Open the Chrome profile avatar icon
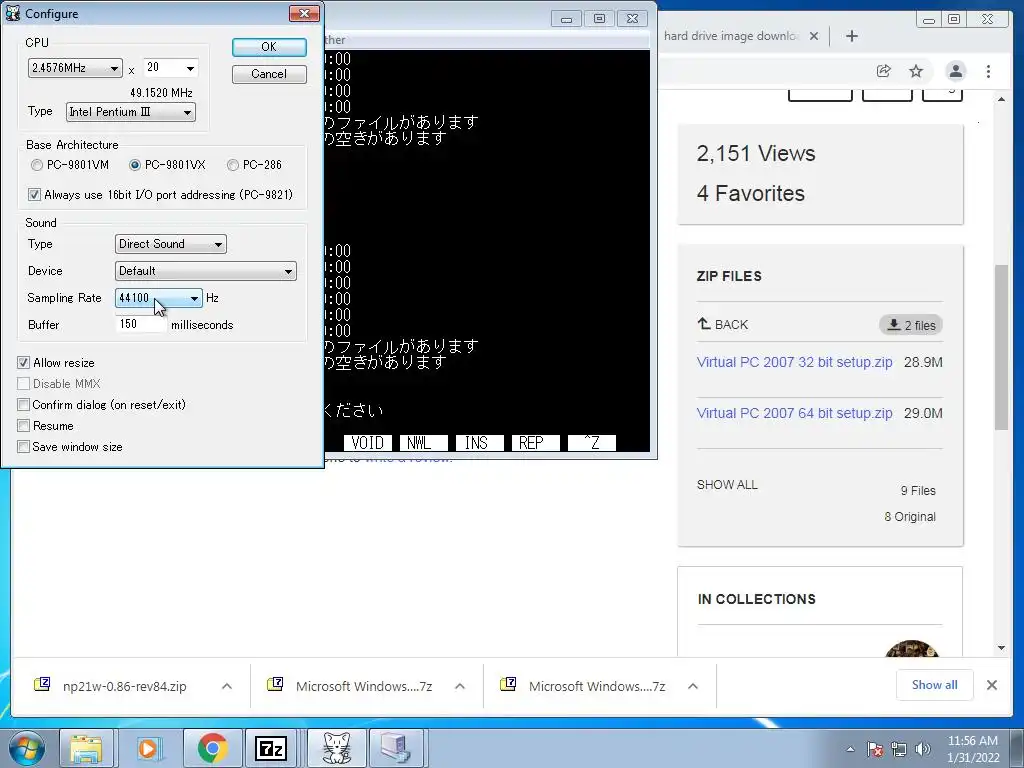Viewport: 1024px width, 768px height. 955,71
